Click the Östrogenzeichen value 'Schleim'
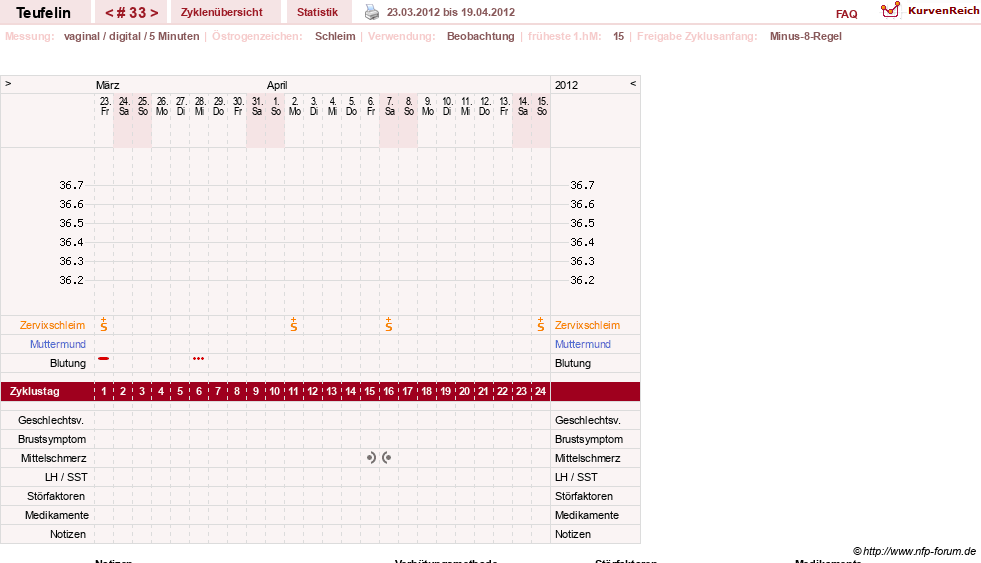 pos(335,36)
